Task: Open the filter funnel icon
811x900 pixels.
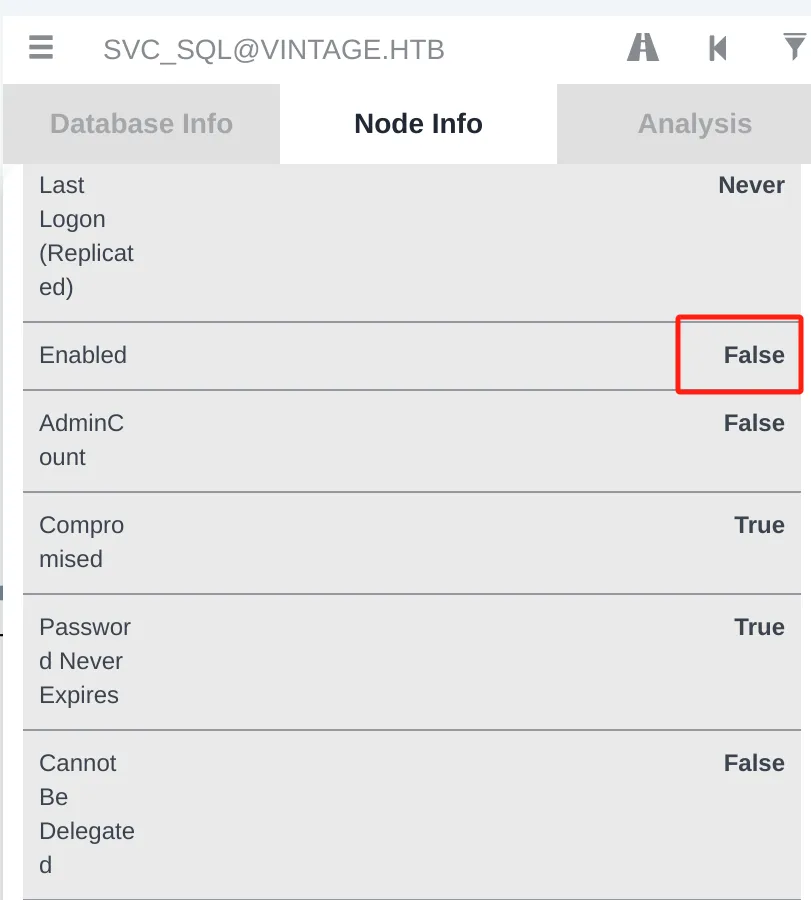Action: (795, 46)
